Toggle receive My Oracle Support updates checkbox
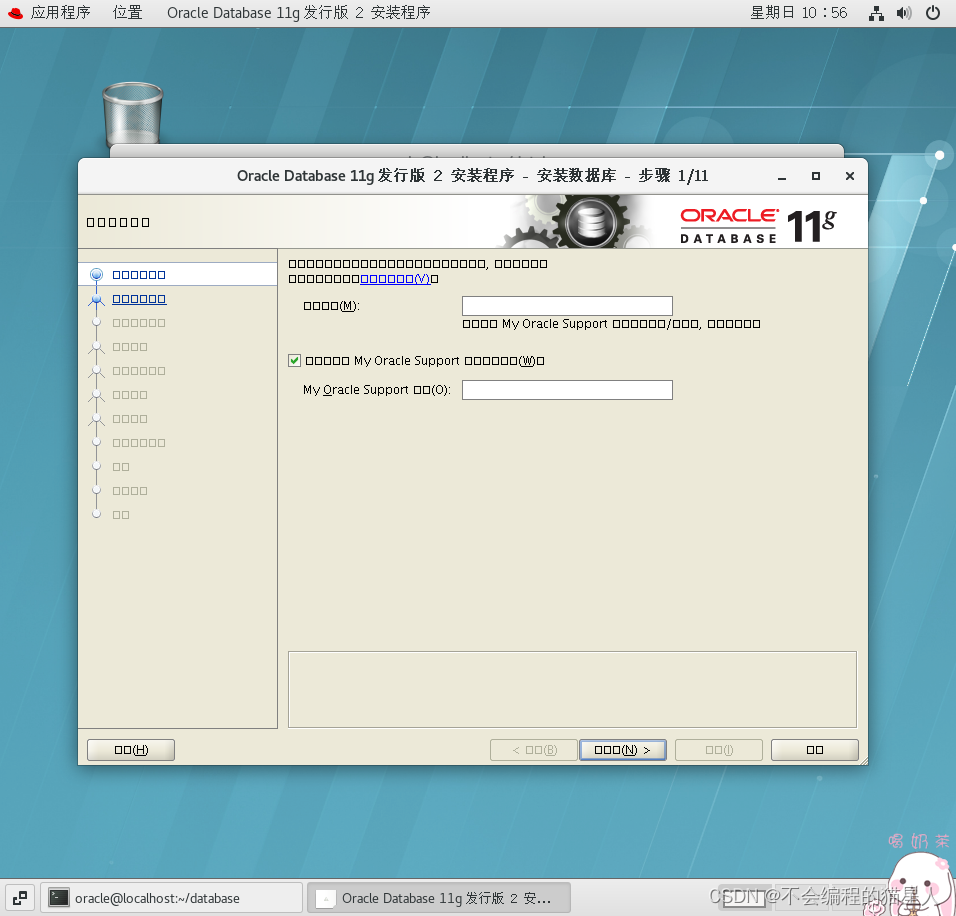956x916 pixels. click(x=294, y=360)
